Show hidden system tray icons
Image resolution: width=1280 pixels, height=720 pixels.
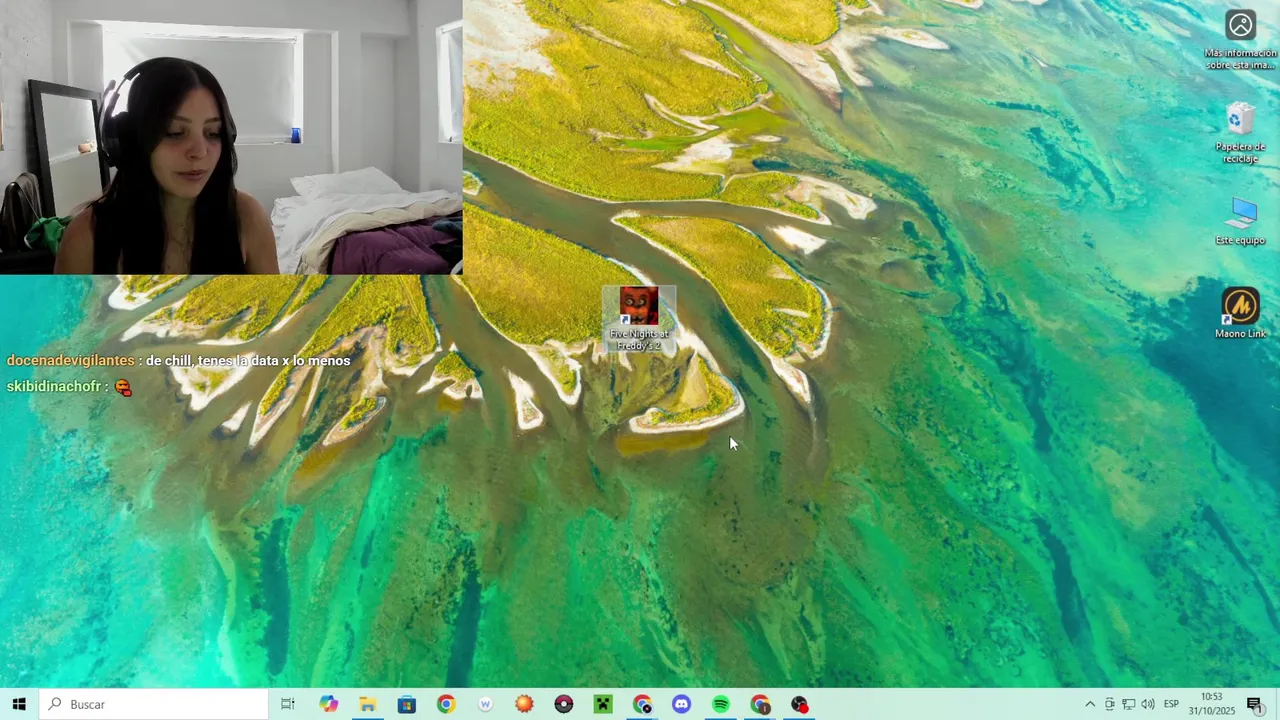tap(1090, 704)
